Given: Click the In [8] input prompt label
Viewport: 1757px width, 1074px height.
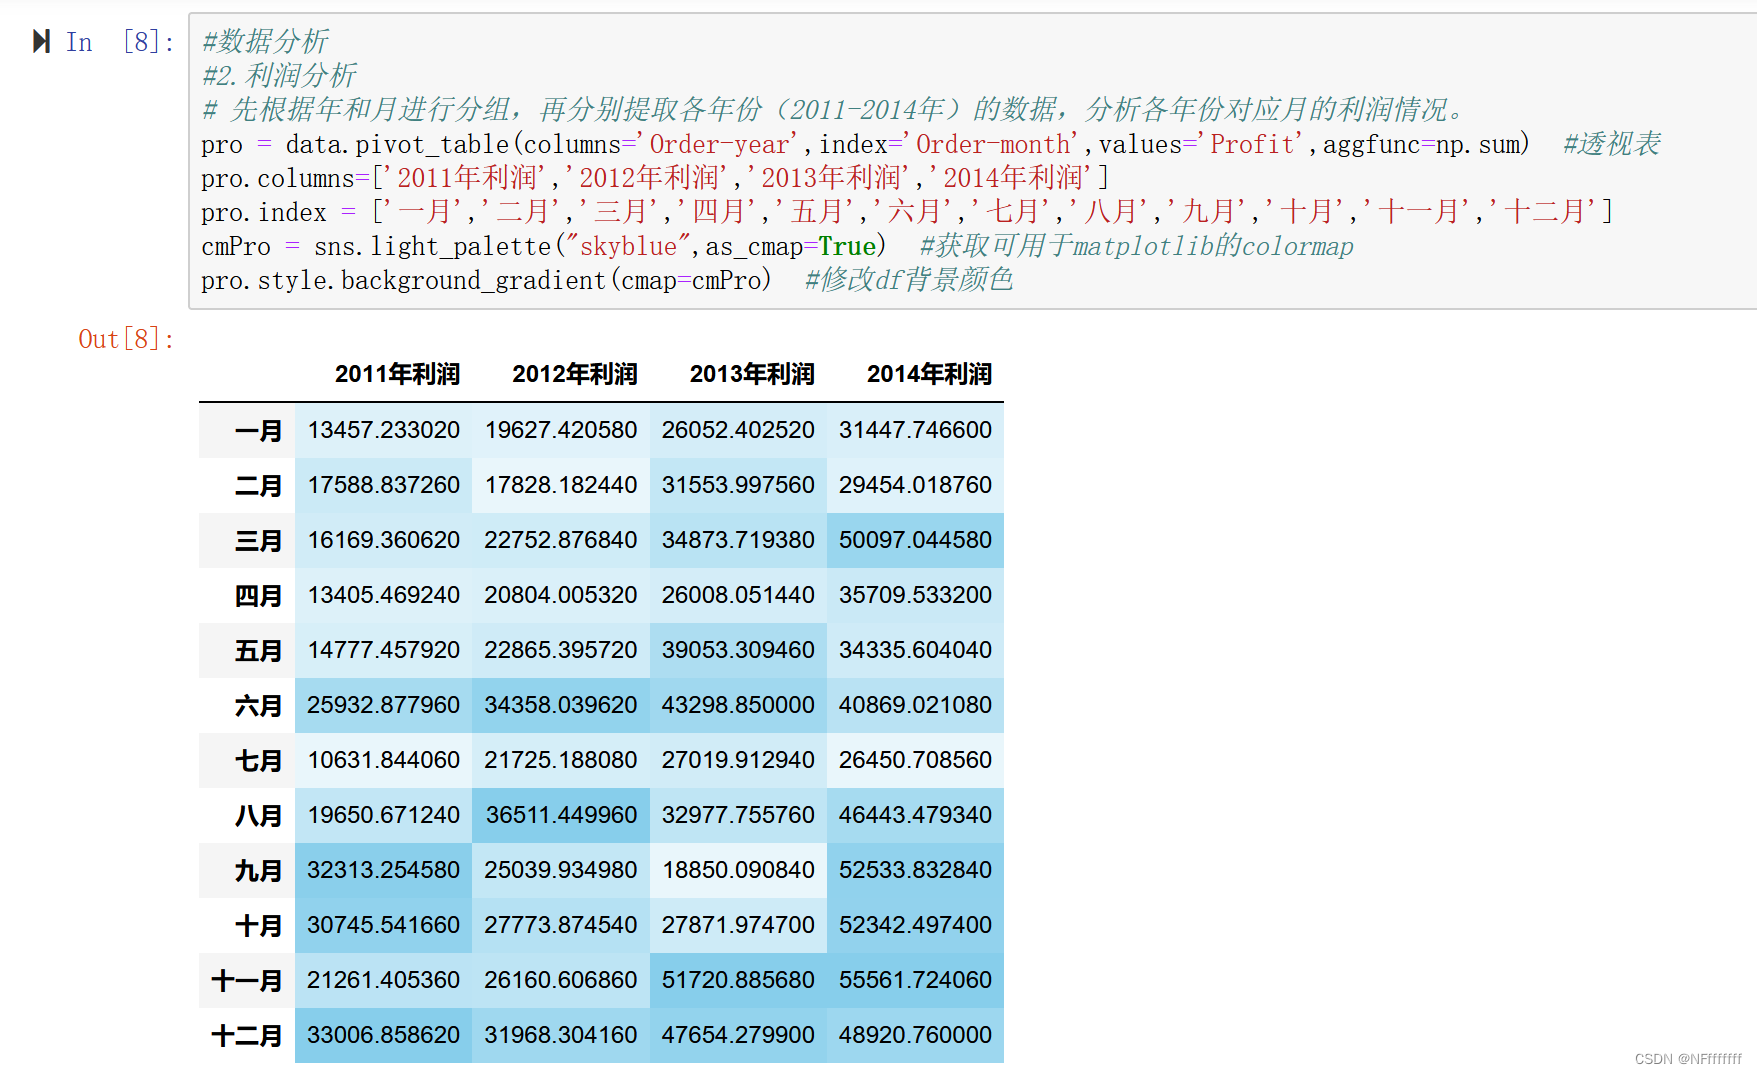Looking at the screenshot, I should pos(120,42).
